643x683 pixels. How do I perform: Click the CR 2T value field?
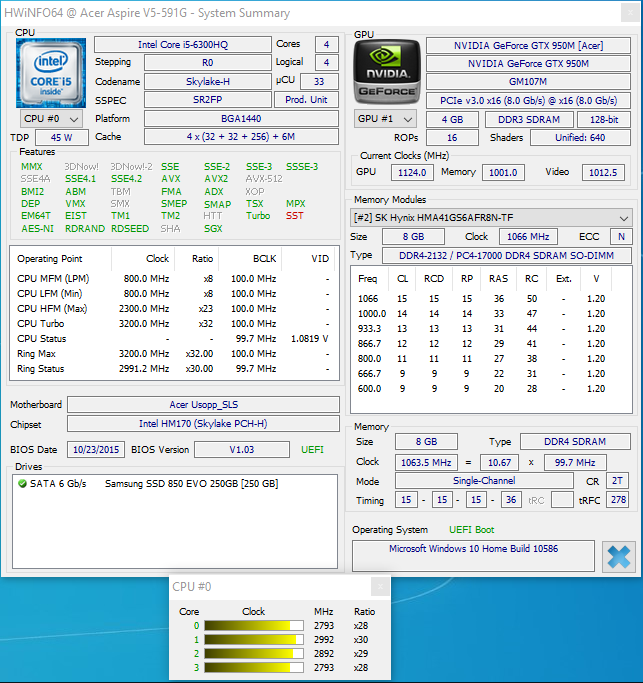pyautogui.click(x=617, y=481)
